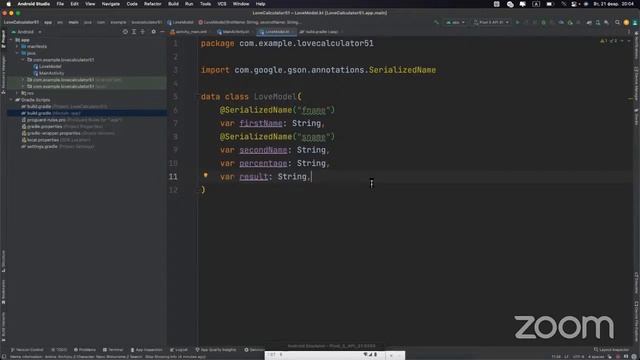The image size is (640, 360).
Task: Open the File menu
Action: 60,4
